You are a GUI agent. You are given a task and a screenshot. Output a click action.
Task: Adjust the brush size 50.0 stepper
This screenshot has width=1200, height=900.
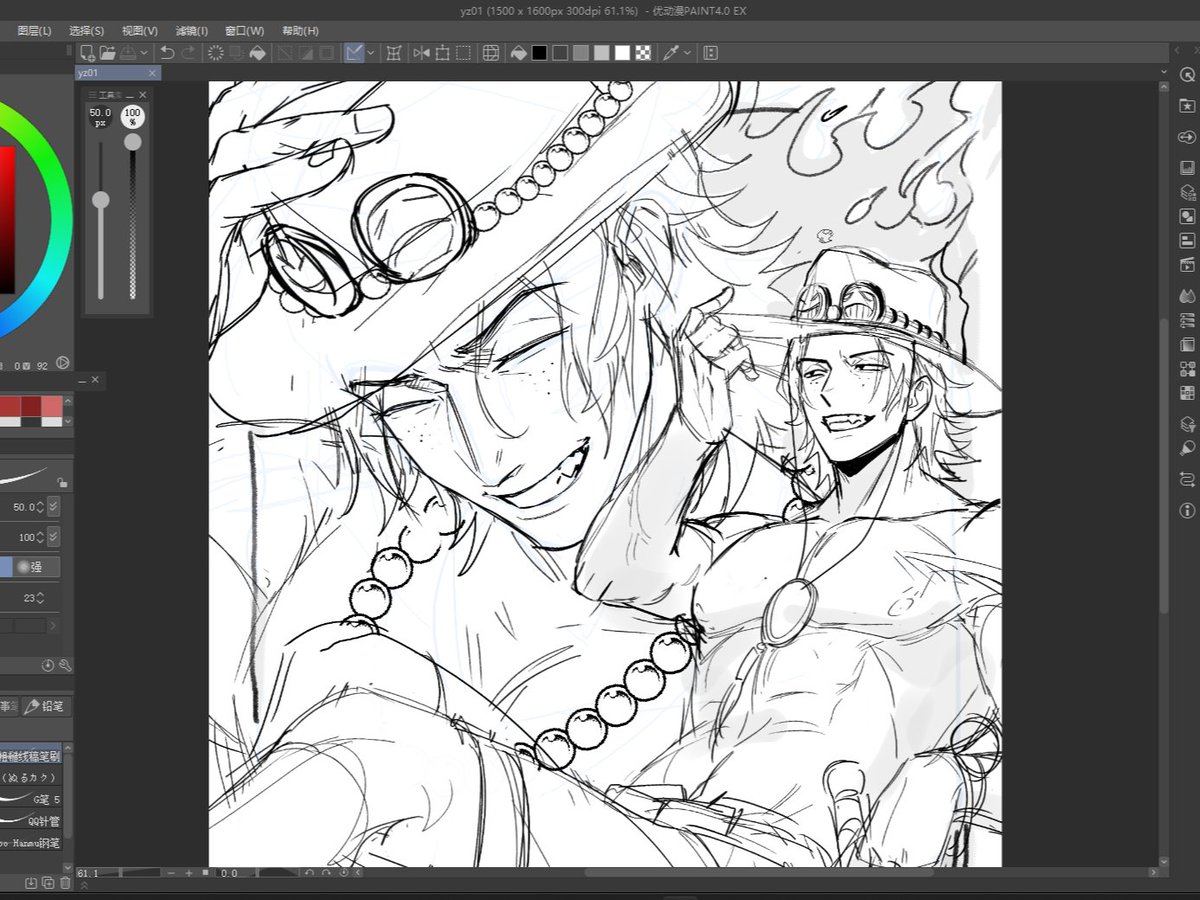40,507
